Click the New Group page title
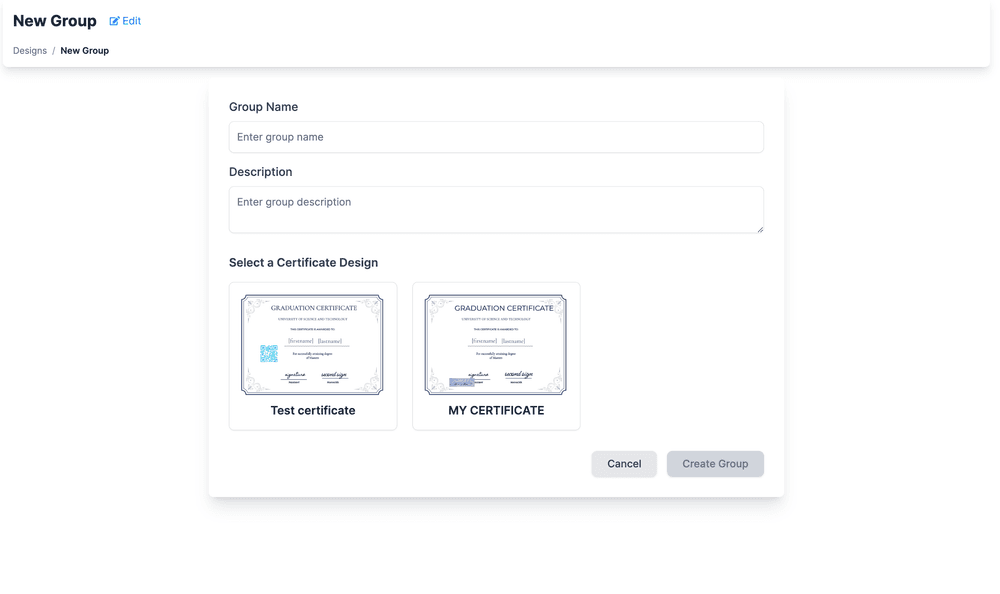Image resolution: width=1000 pixels, height=594 pixels. [55, 21]
